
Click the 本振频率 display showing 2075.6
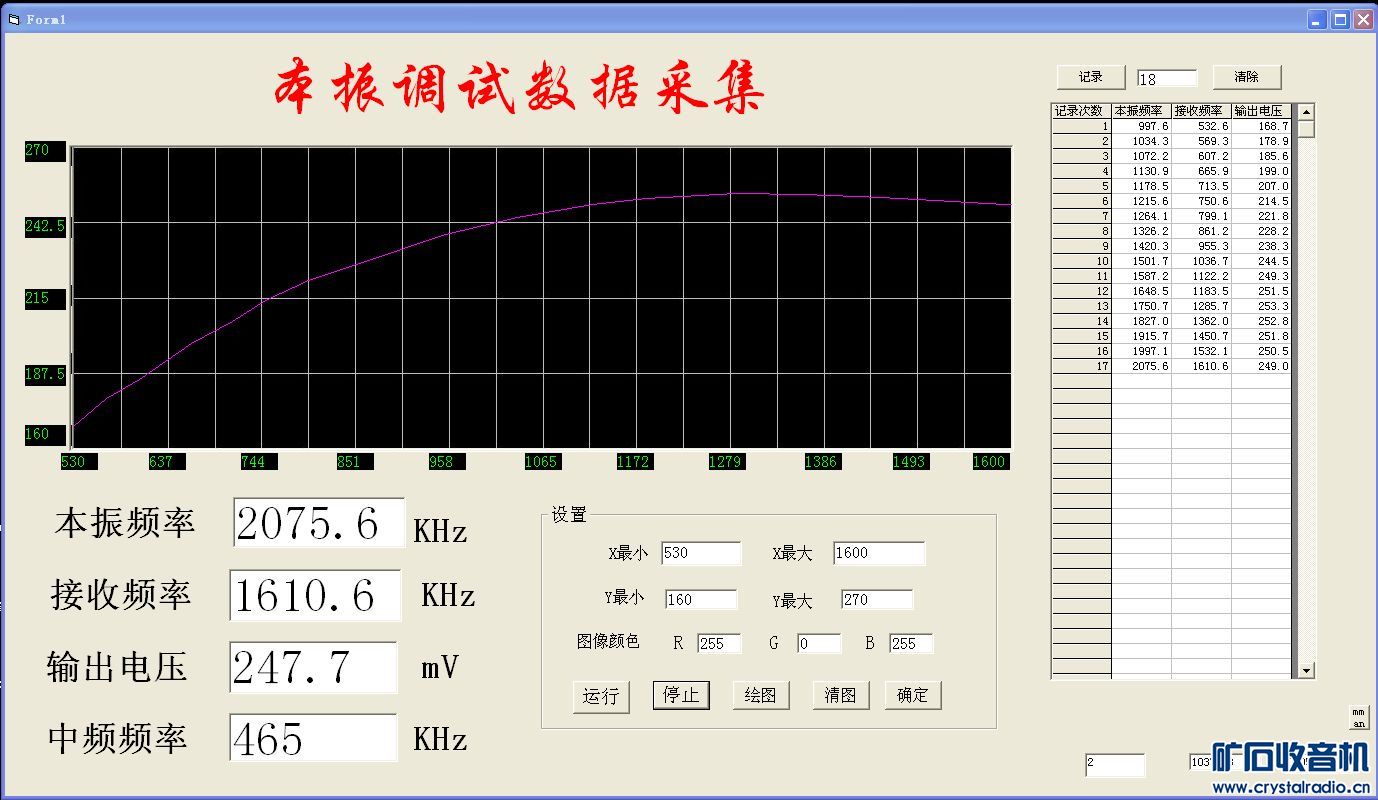click(x=319, y=523)
